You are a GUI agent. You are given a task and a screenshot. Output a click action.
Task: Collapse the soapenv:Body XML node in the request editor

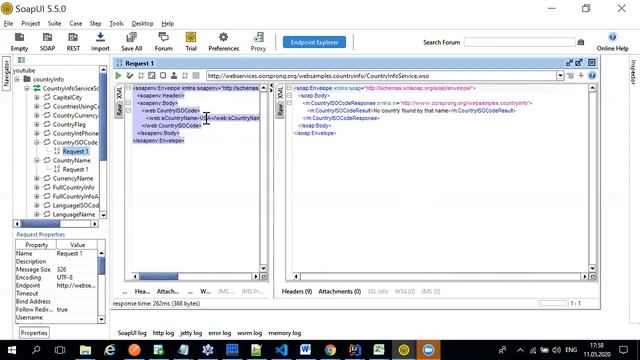coord(128,103)
